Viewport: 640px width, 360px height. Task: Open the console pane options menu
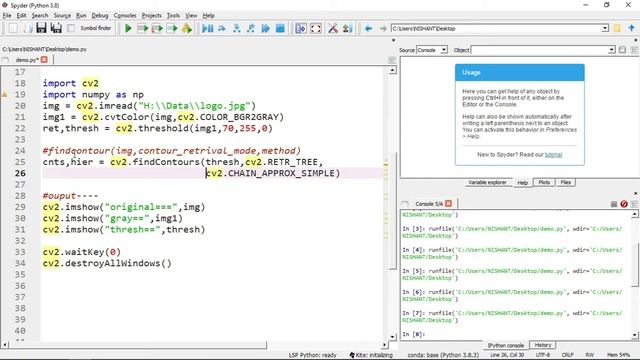634,204
